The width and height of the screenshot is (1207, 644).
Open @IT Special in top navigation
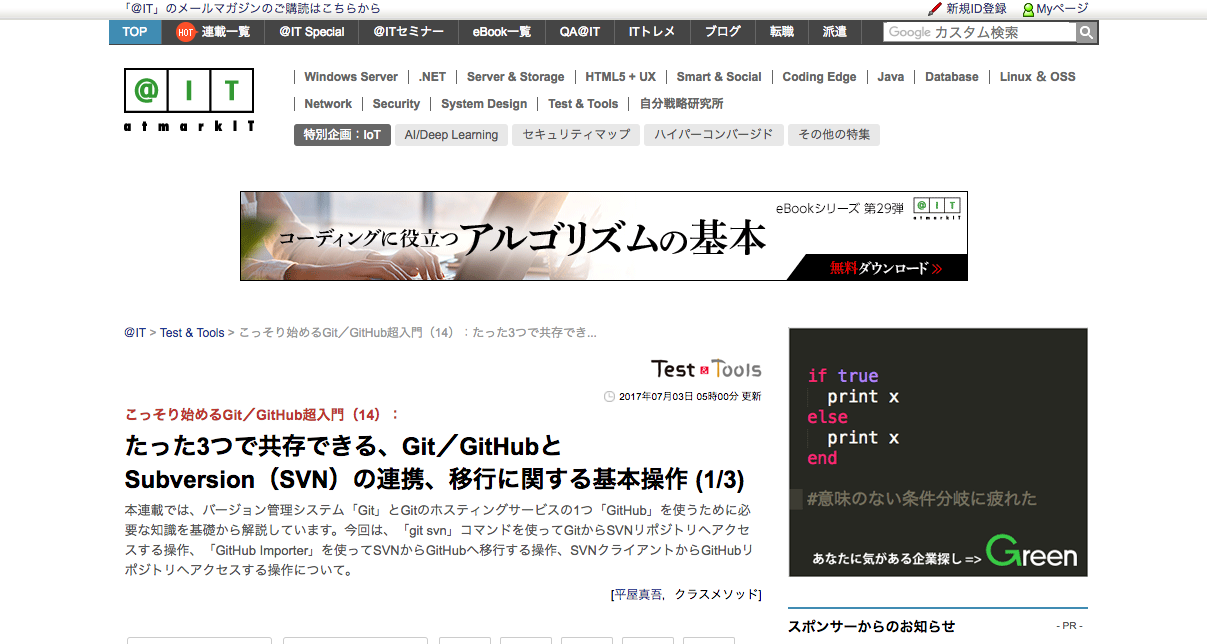pos(312,32)
